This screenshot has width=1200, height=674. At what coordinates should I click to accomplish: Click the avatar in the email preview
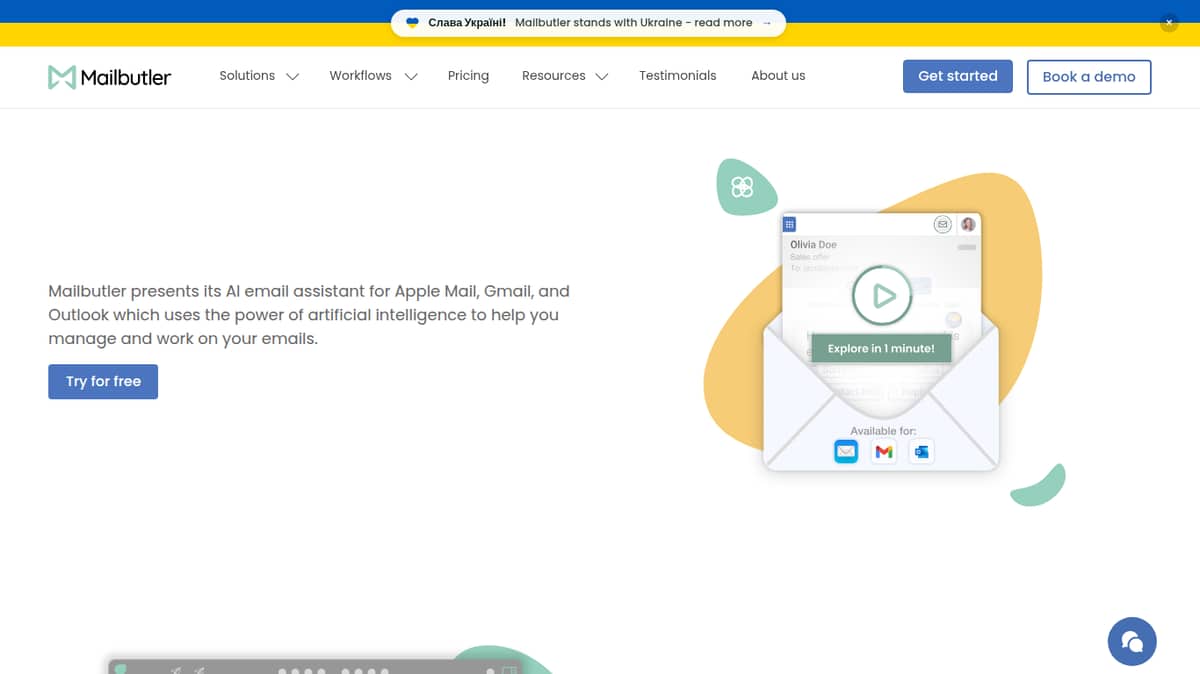968,225
